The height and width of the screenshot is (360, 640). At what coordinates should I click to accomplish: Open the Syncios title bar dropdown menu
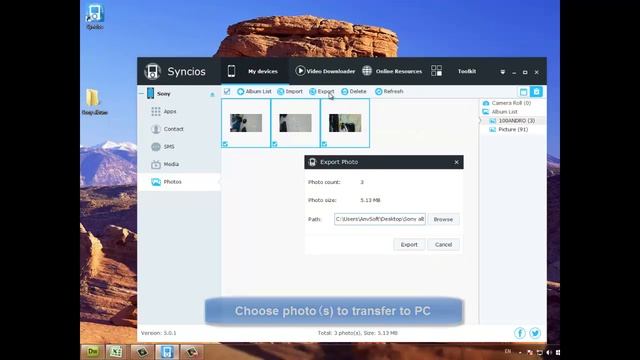point(502,72)
